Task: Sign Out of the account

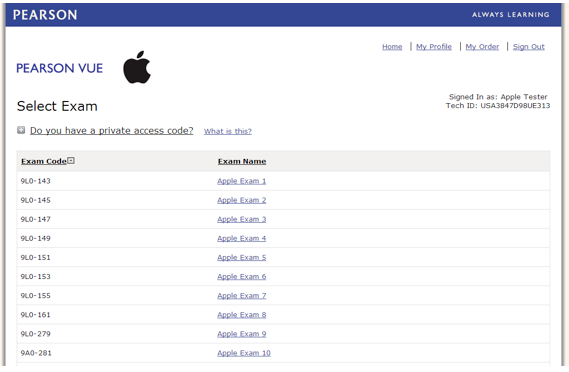Action: (529, 47)
